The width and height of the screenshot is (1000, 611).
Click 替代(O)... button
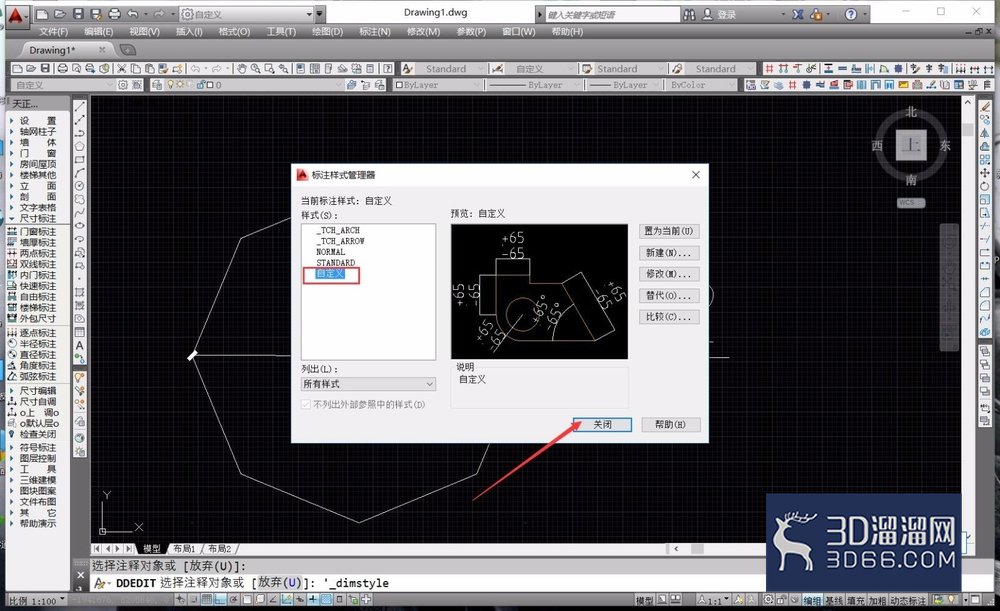coord(668,295)
